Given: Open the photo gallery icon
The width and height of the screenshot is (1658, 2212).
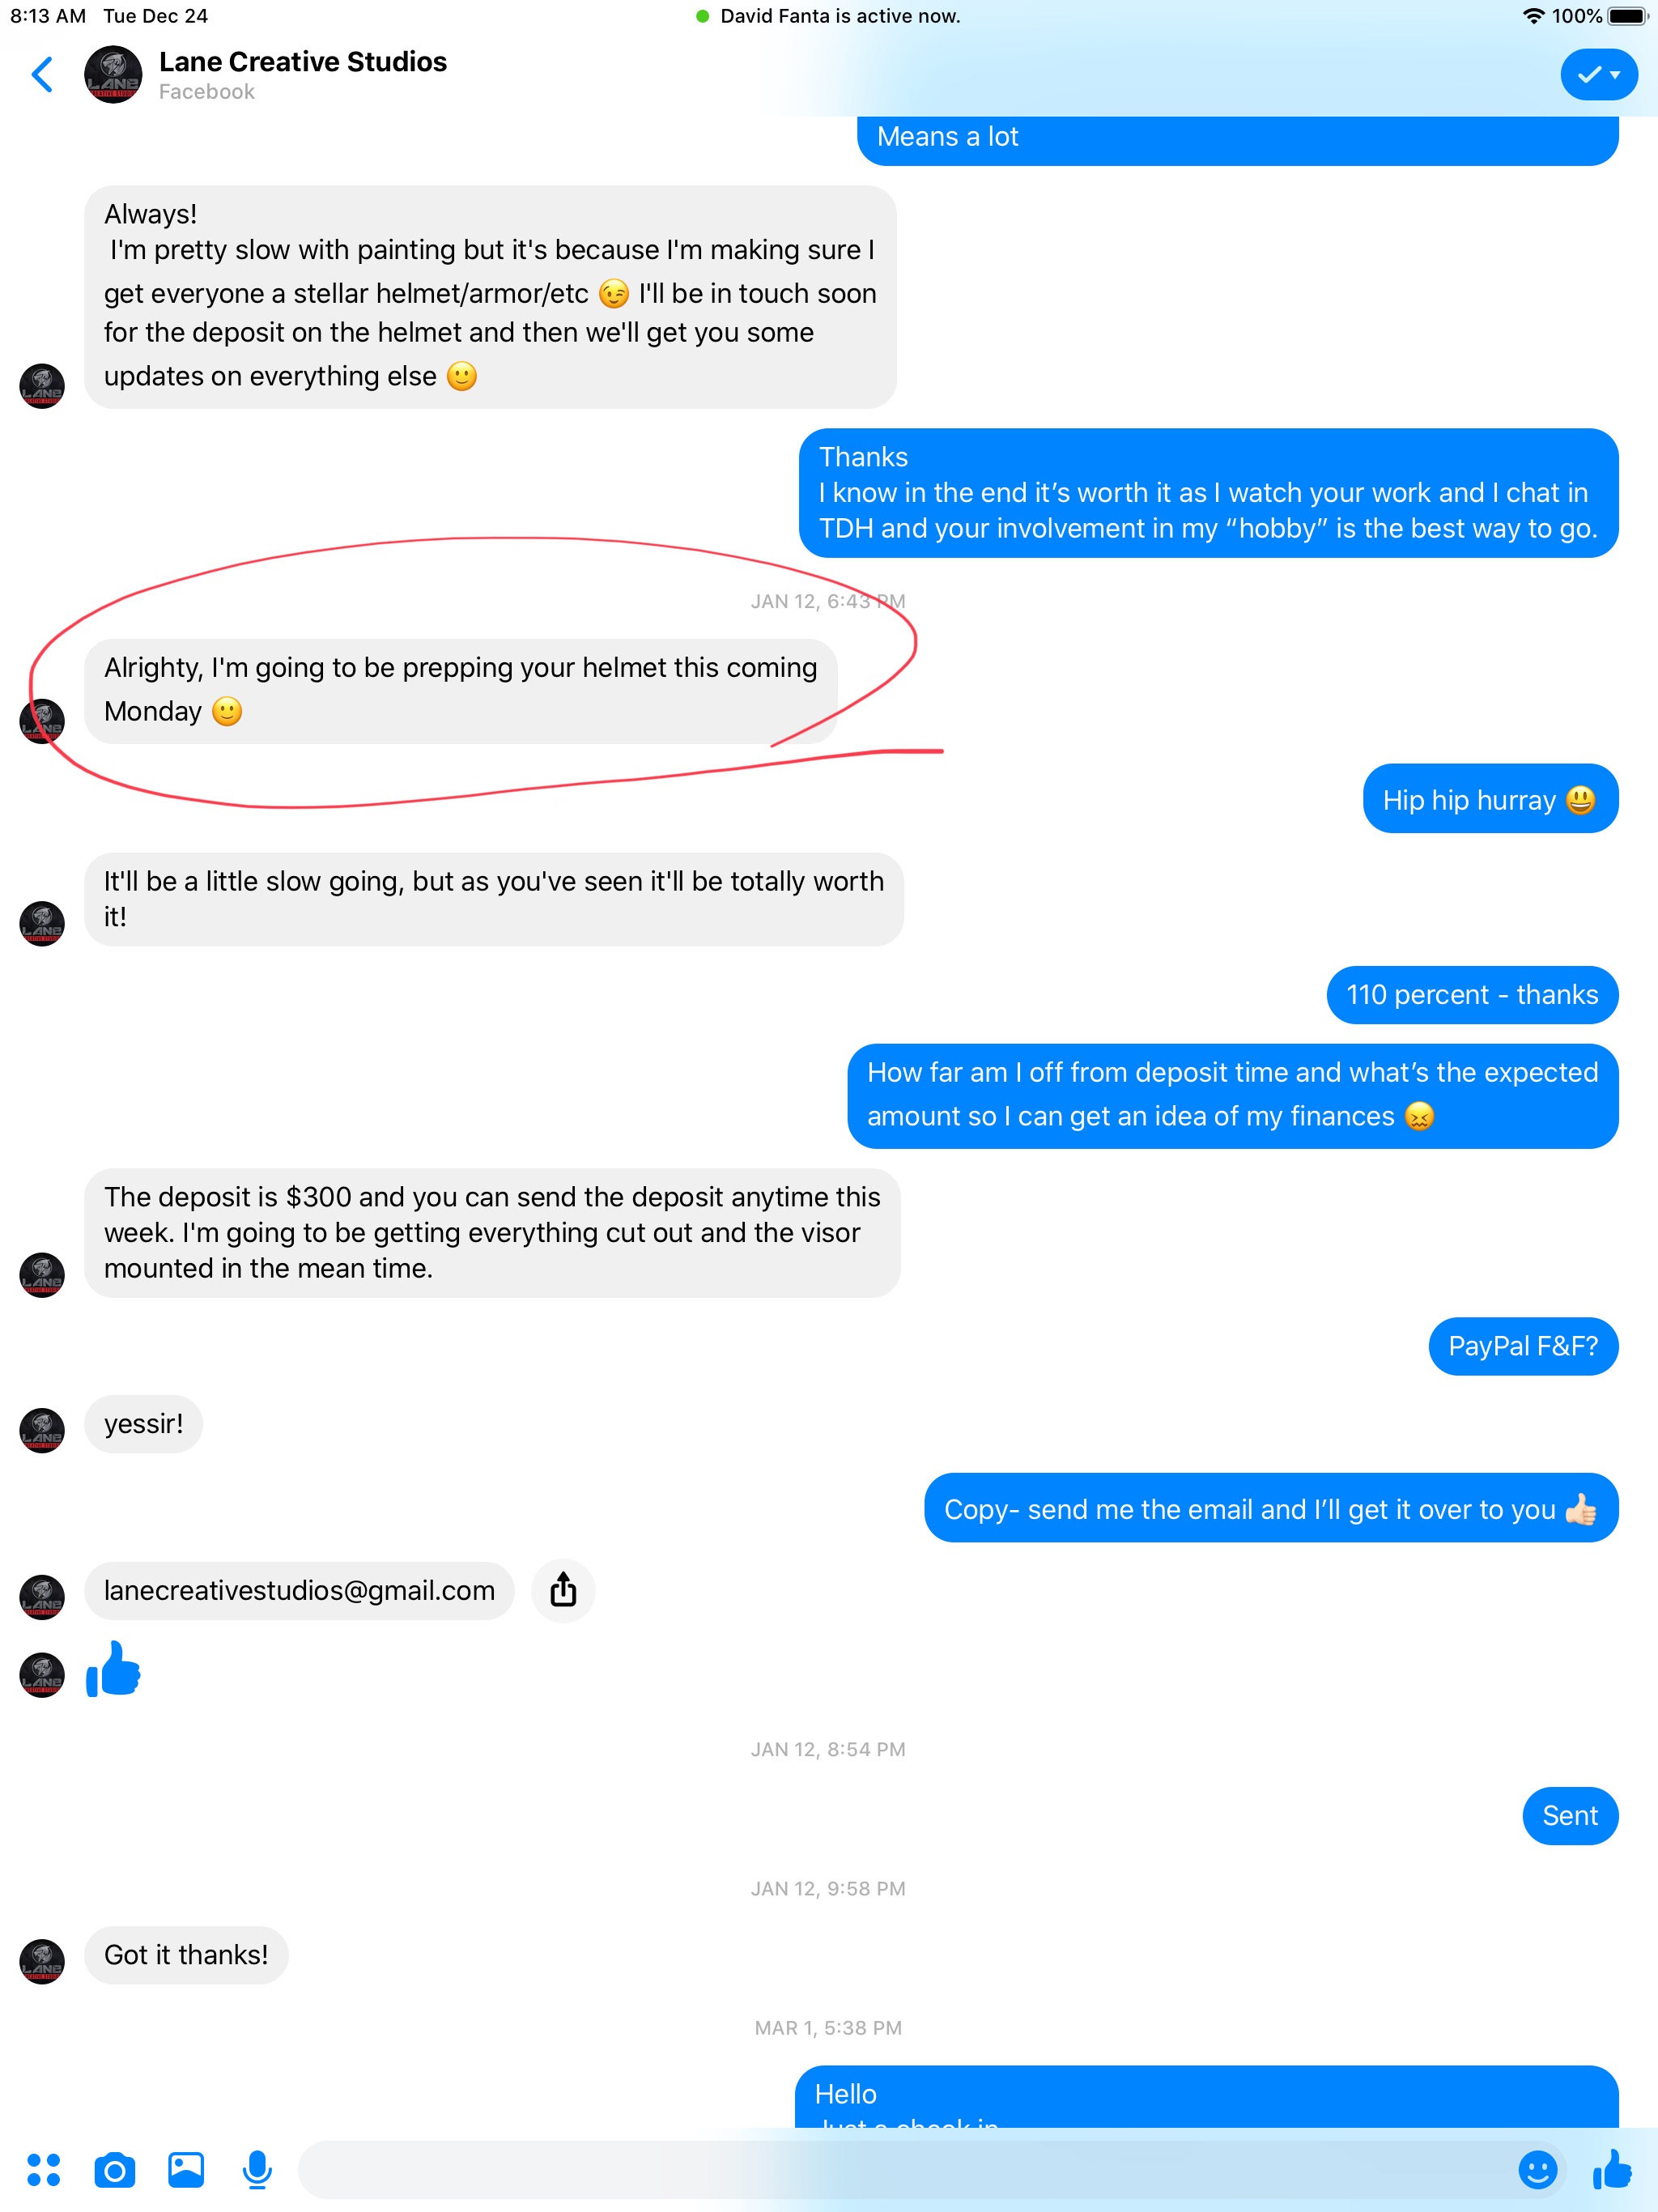Looking at the screenshot, I should click(186, 2170).
